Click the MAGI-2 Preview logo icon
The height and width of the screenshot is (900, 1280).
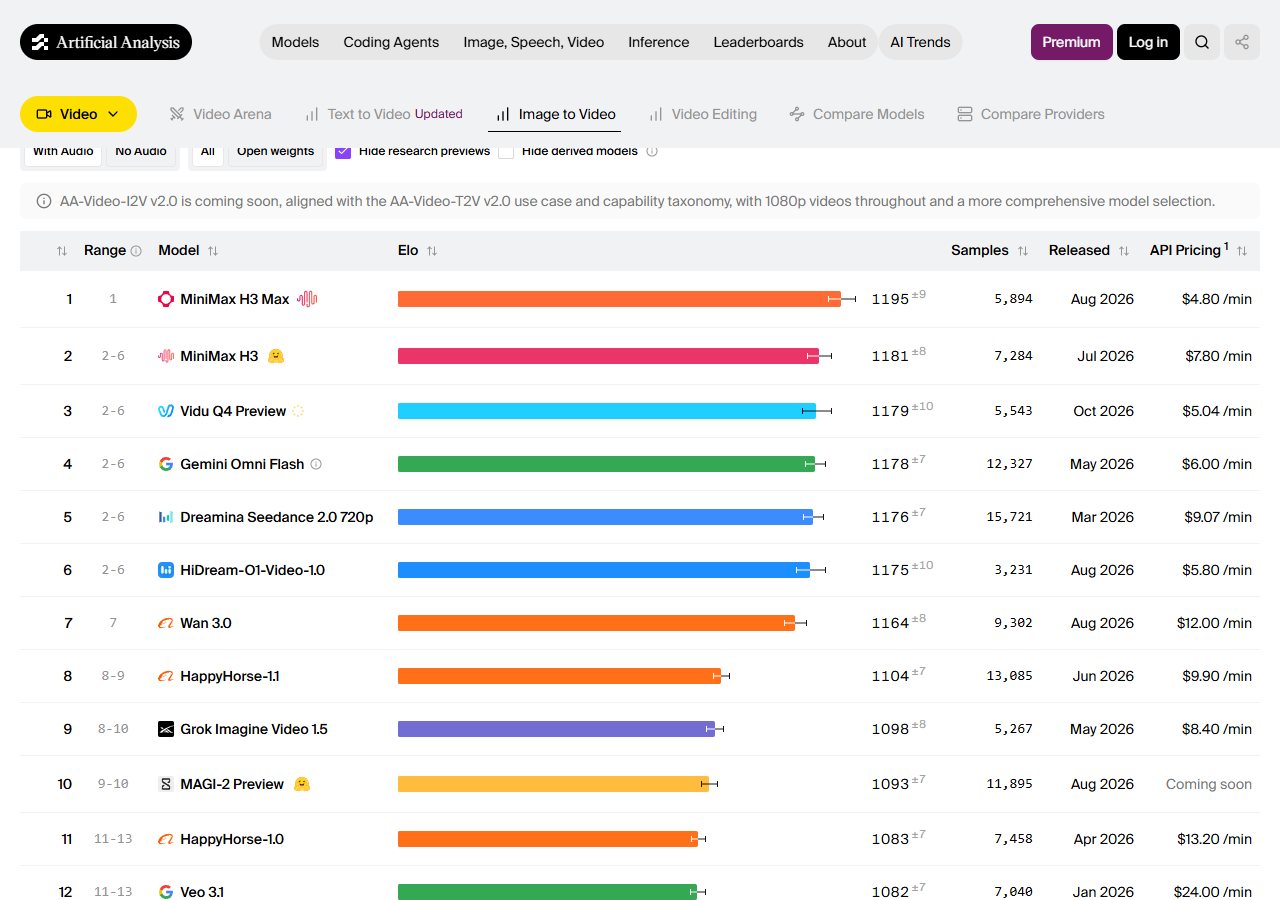click(x=166, y=784)
